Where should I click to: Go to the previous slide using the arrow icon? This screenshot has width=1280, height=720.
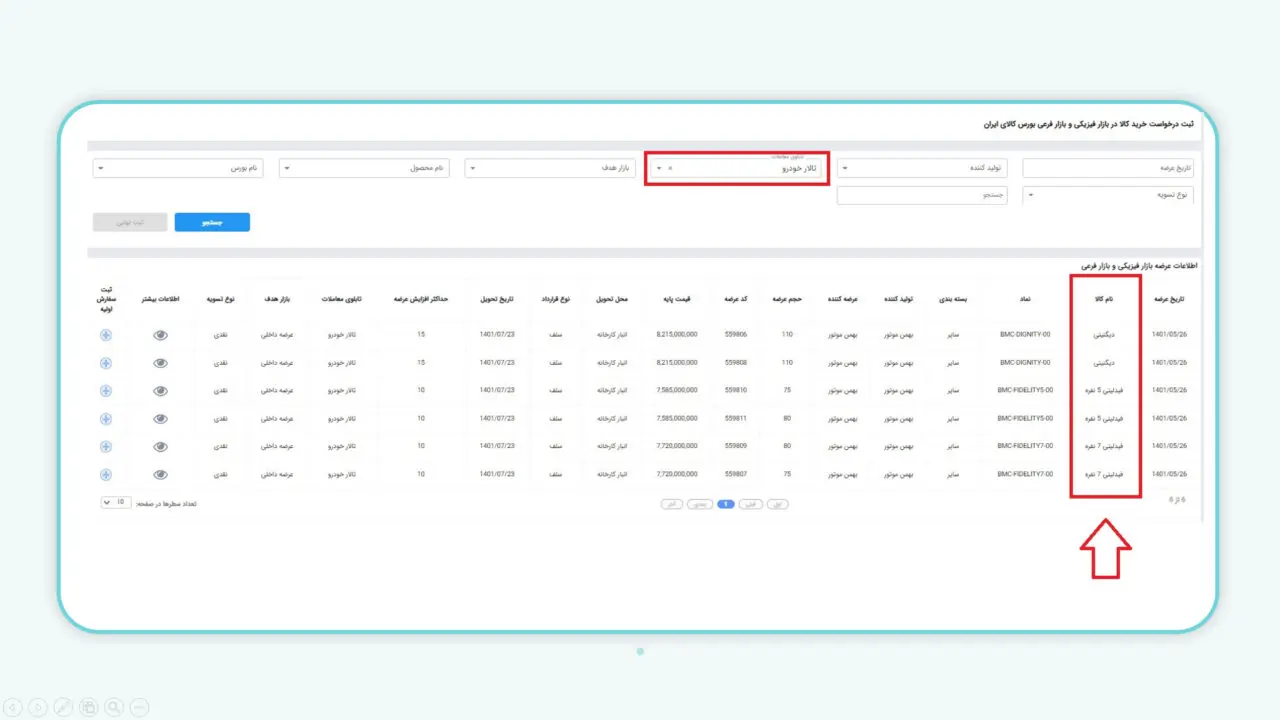click(x=12, y=707)
